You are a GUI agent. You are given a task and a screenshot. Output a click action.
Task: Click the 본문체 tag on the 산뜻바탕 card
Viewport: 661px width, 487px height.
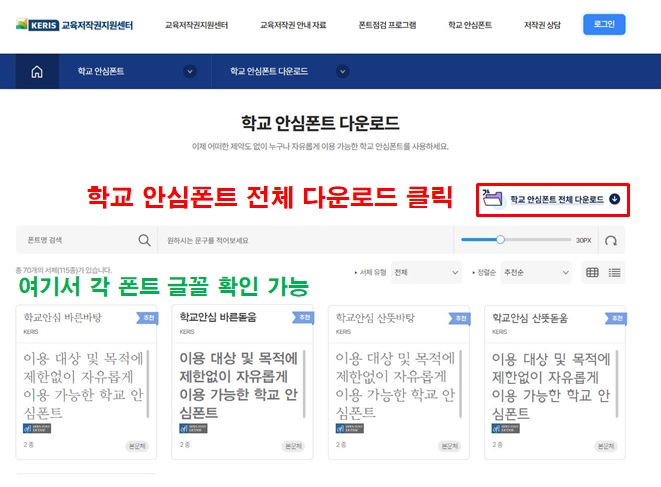pyautogui.click(x=449, y=446)
